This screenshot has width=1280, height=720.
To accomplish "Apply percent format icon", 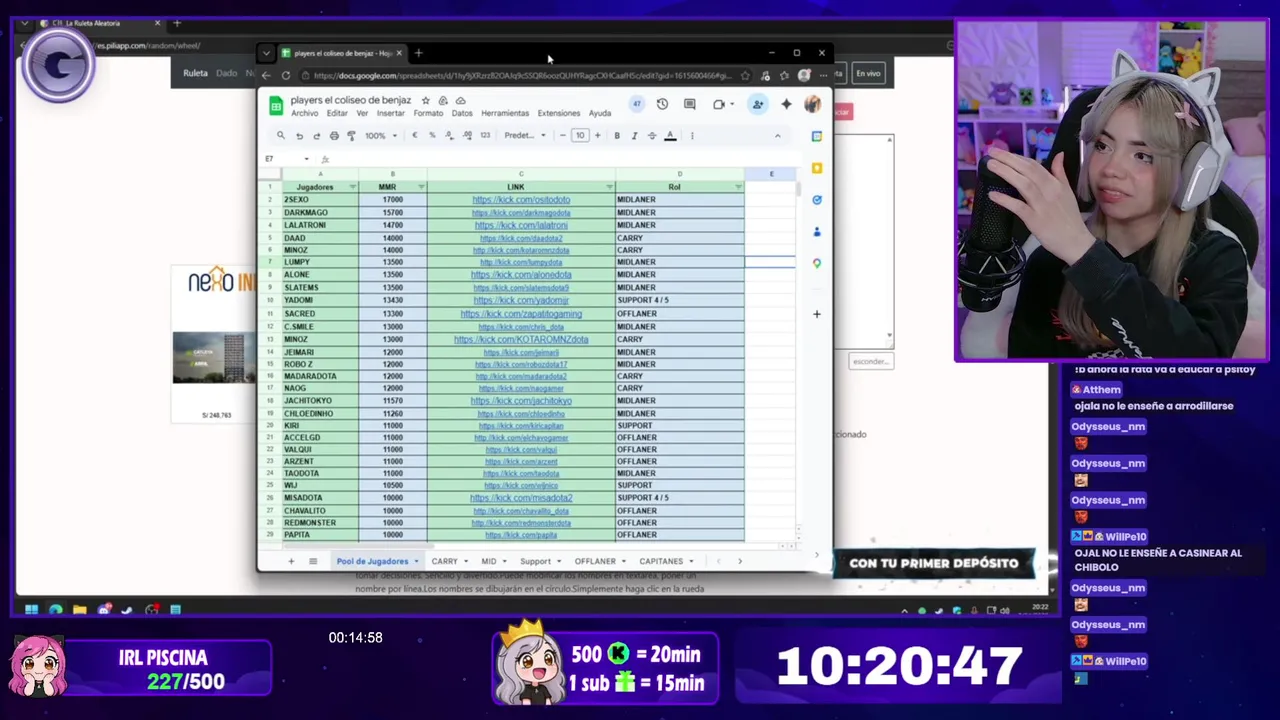I will [x=432, y=136].
